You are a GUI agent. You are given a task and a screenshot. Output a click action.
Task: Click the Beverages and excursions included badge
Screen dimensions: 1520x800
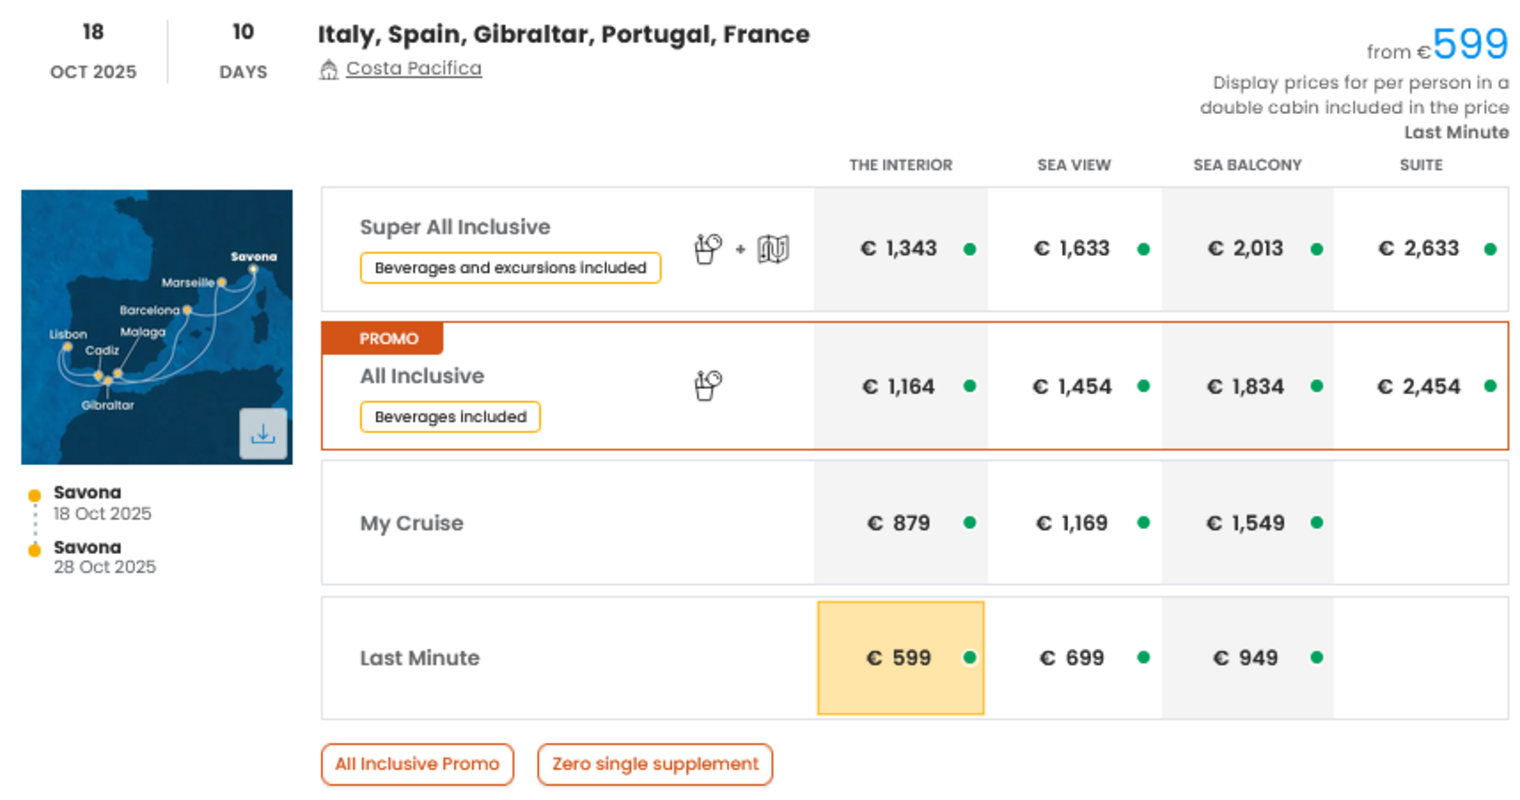(x=510, y=268)
